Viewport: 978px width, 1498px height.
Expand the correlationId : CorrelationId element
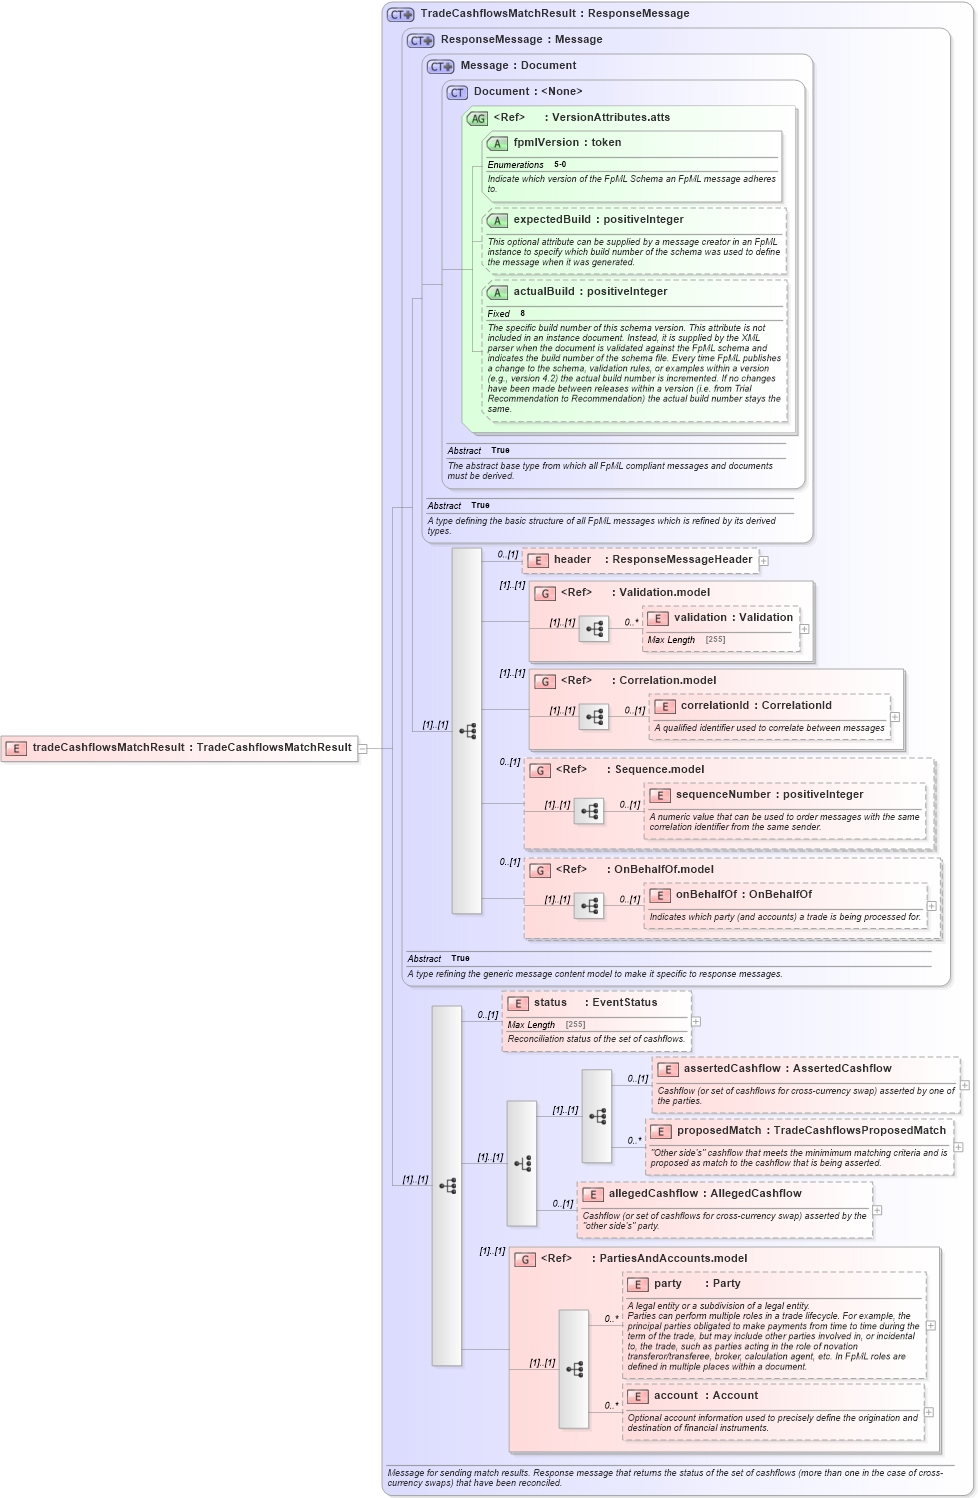click(895, 717)
